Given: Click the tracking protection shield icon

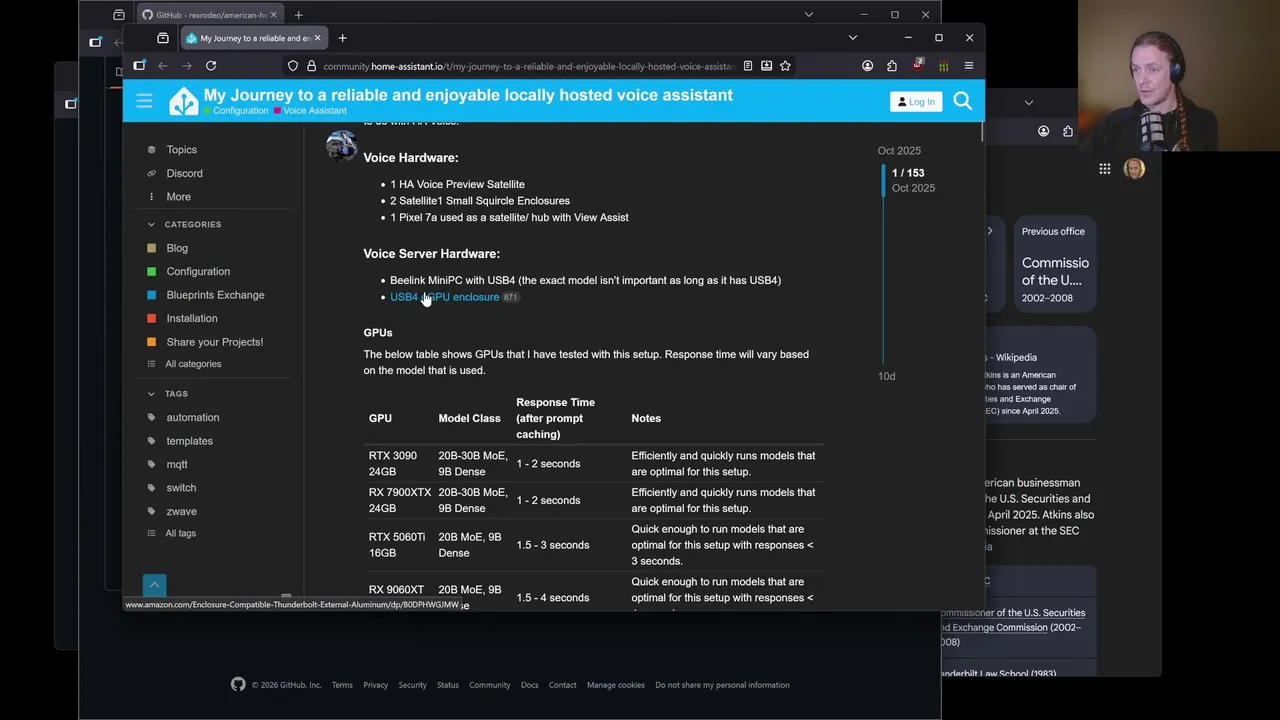Looking at the screenshot, I should pyautogui.click(x=293, y=66).
